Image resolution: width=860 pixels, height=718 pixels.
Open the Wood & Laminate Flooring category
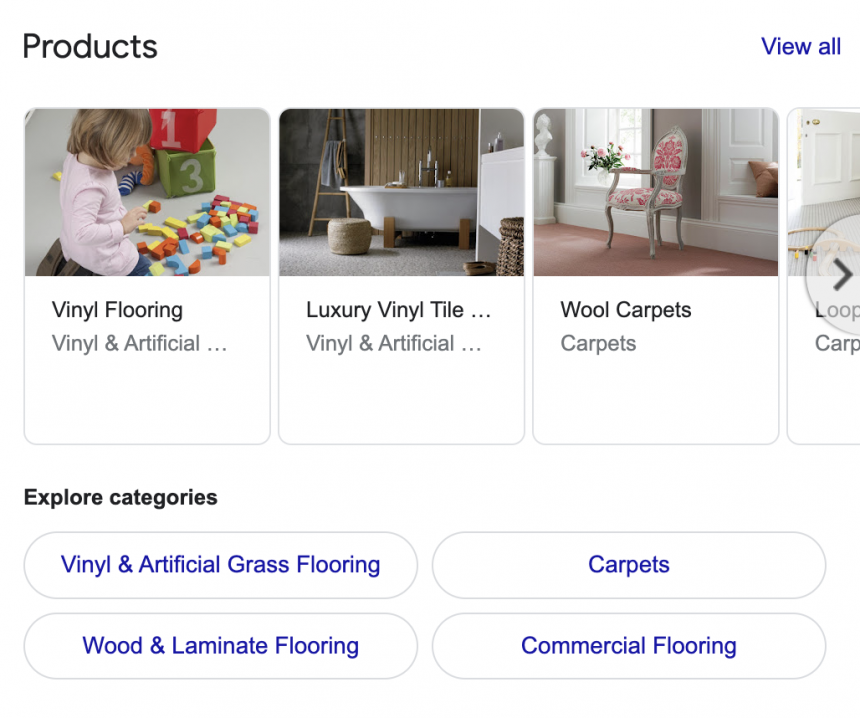tap(220, 646)
